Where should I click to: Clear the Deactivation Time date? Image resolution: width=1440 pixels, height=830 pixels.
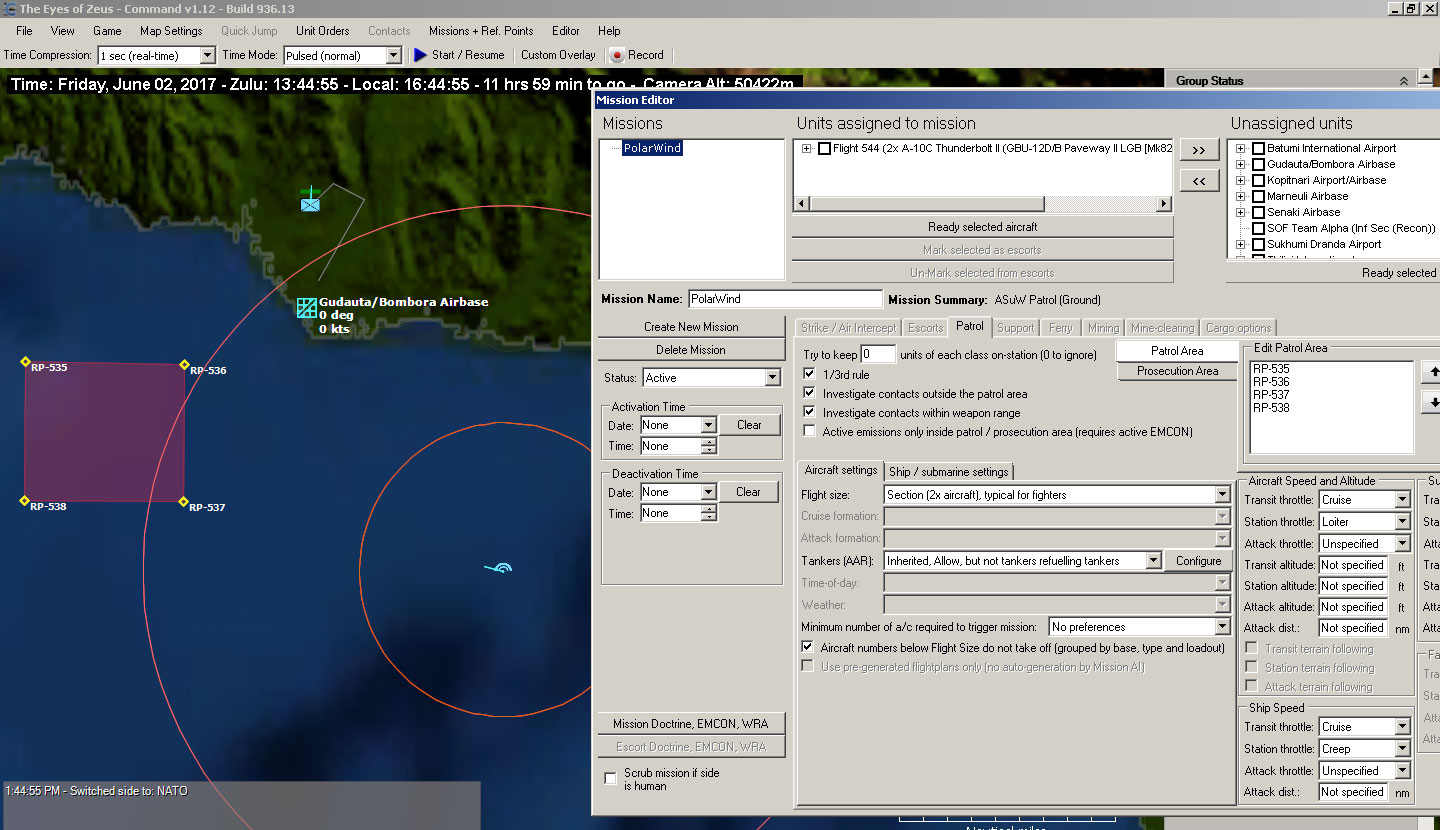click(x=749, y=492)
